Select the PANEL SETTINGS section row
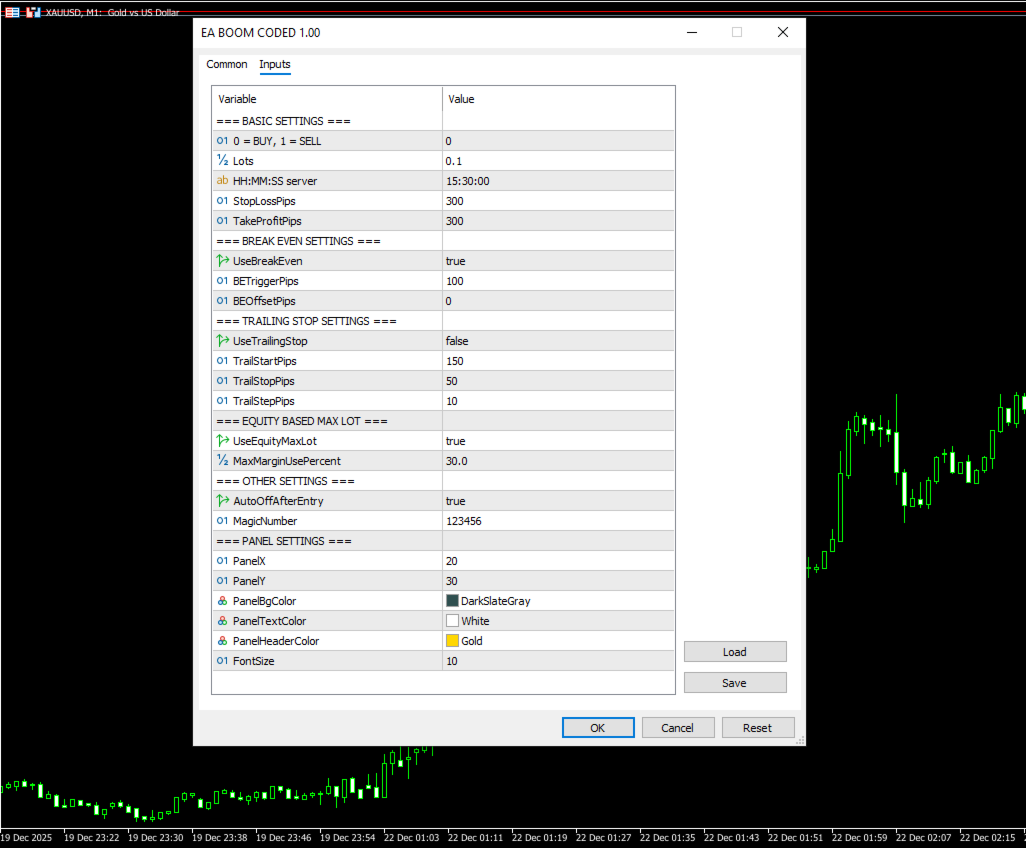This screenshot has height=848, width=1026. [x=443, y=540]
